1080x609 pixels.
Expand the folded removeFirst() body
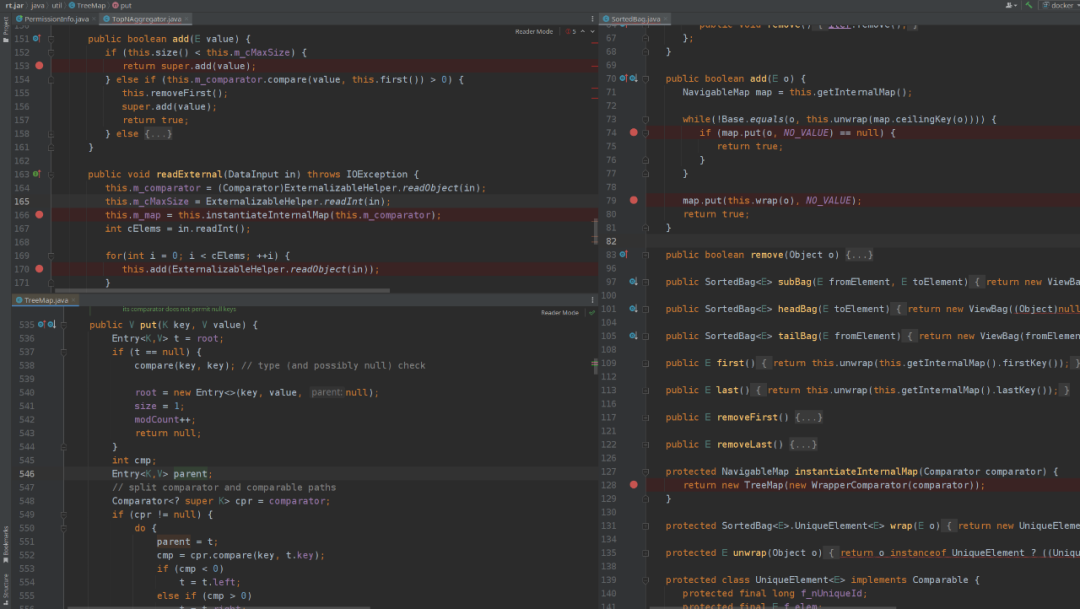808,417
